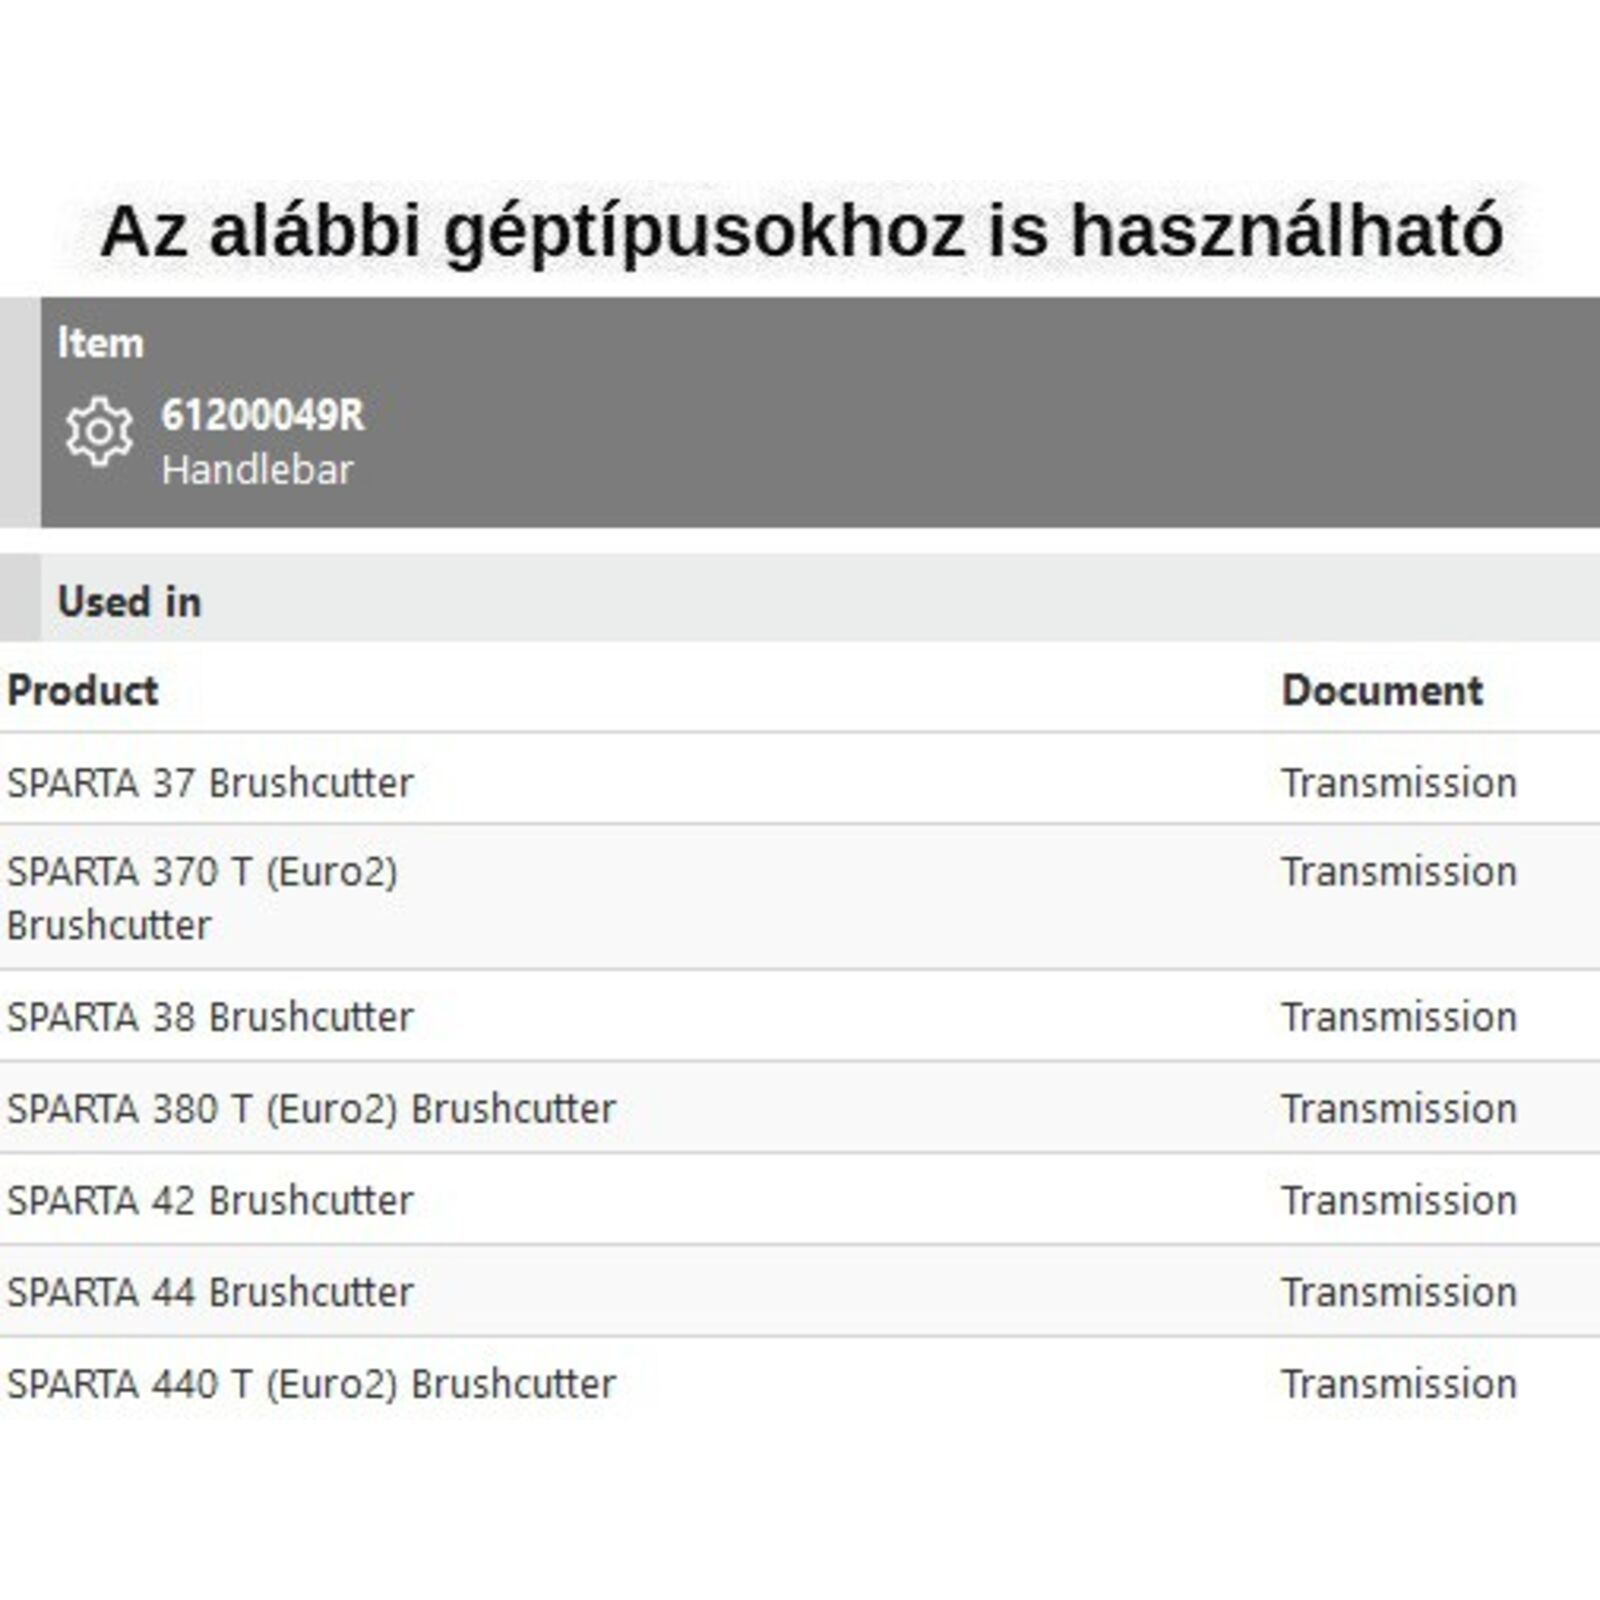Screen dimensions: 1600x1600
Task: Open Transmission document for SPARTA 38
Action: (1399, 1016)
